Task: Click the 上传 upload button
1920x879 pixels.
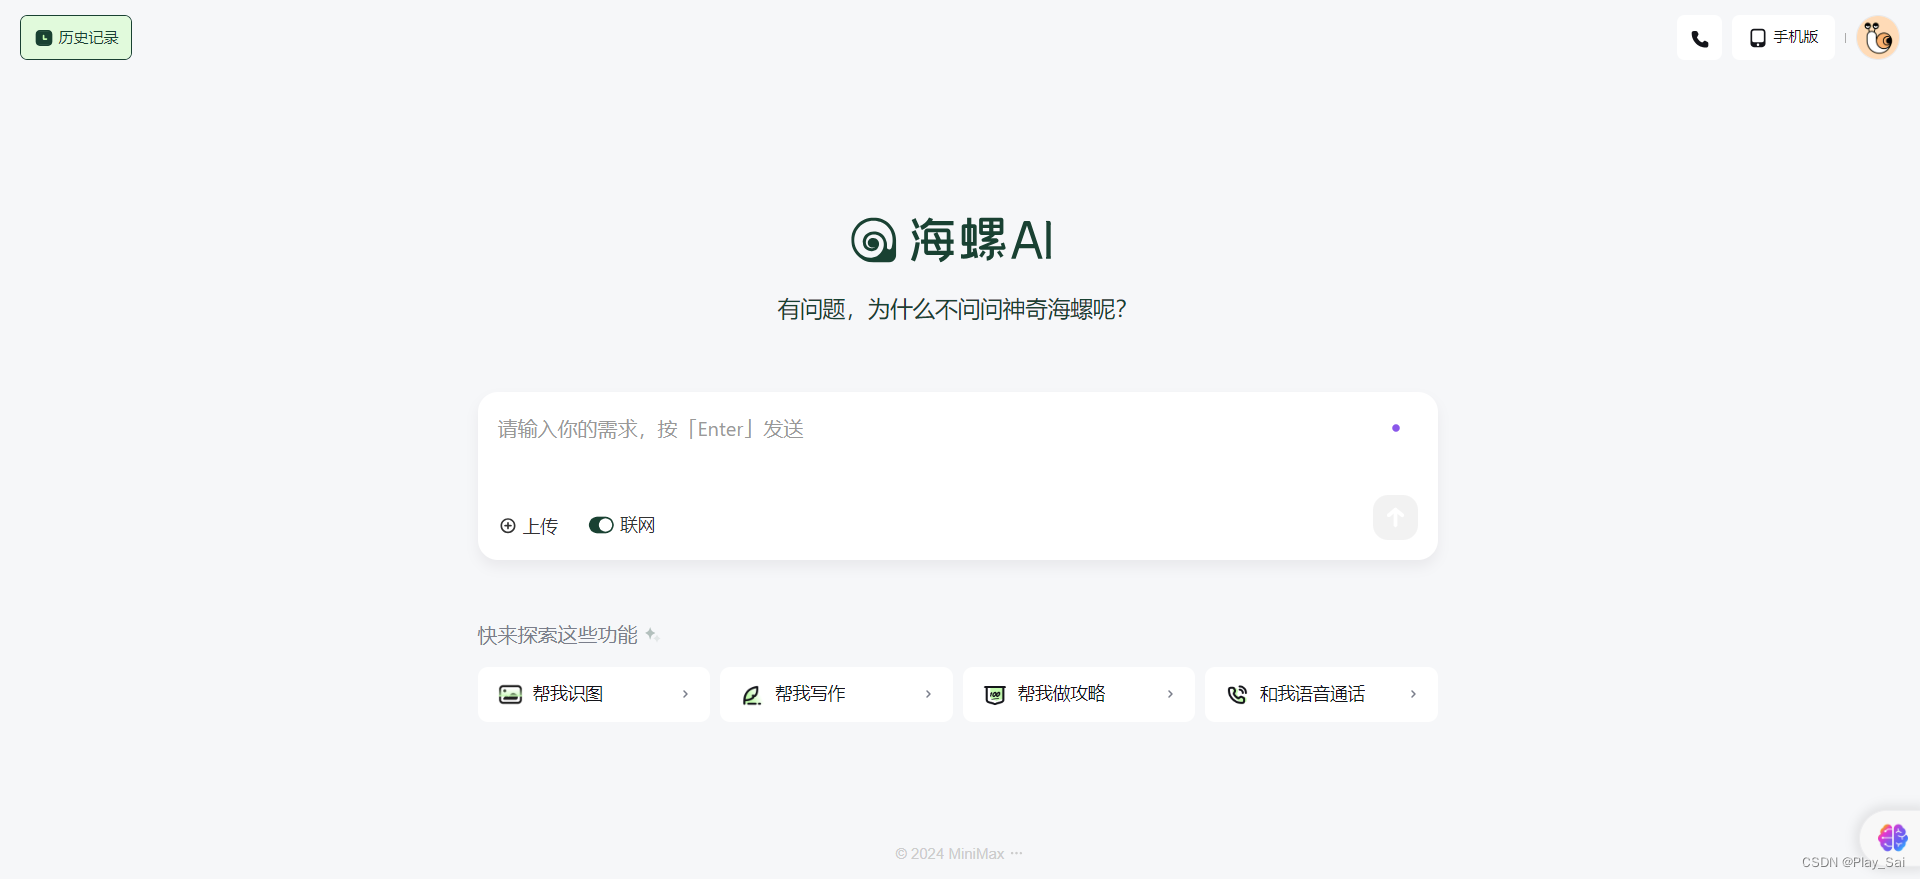Action: 529,526
